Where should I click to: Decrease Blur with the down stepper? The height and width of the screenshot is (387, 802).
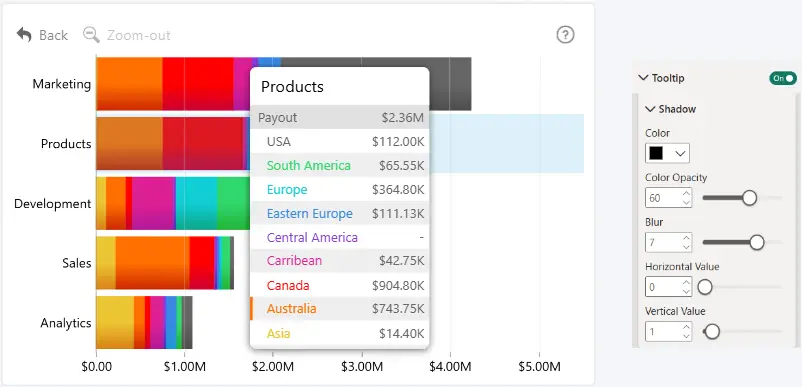coord(686,247)
